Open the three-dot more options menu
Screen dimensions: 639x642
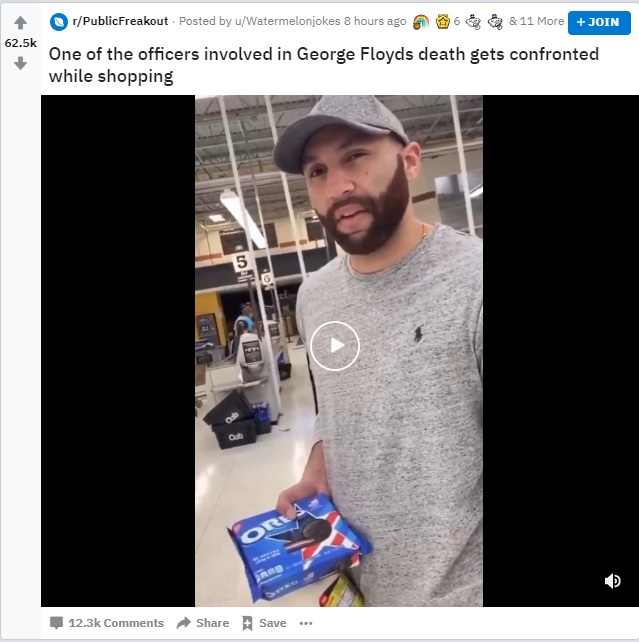tap(306, 623)
